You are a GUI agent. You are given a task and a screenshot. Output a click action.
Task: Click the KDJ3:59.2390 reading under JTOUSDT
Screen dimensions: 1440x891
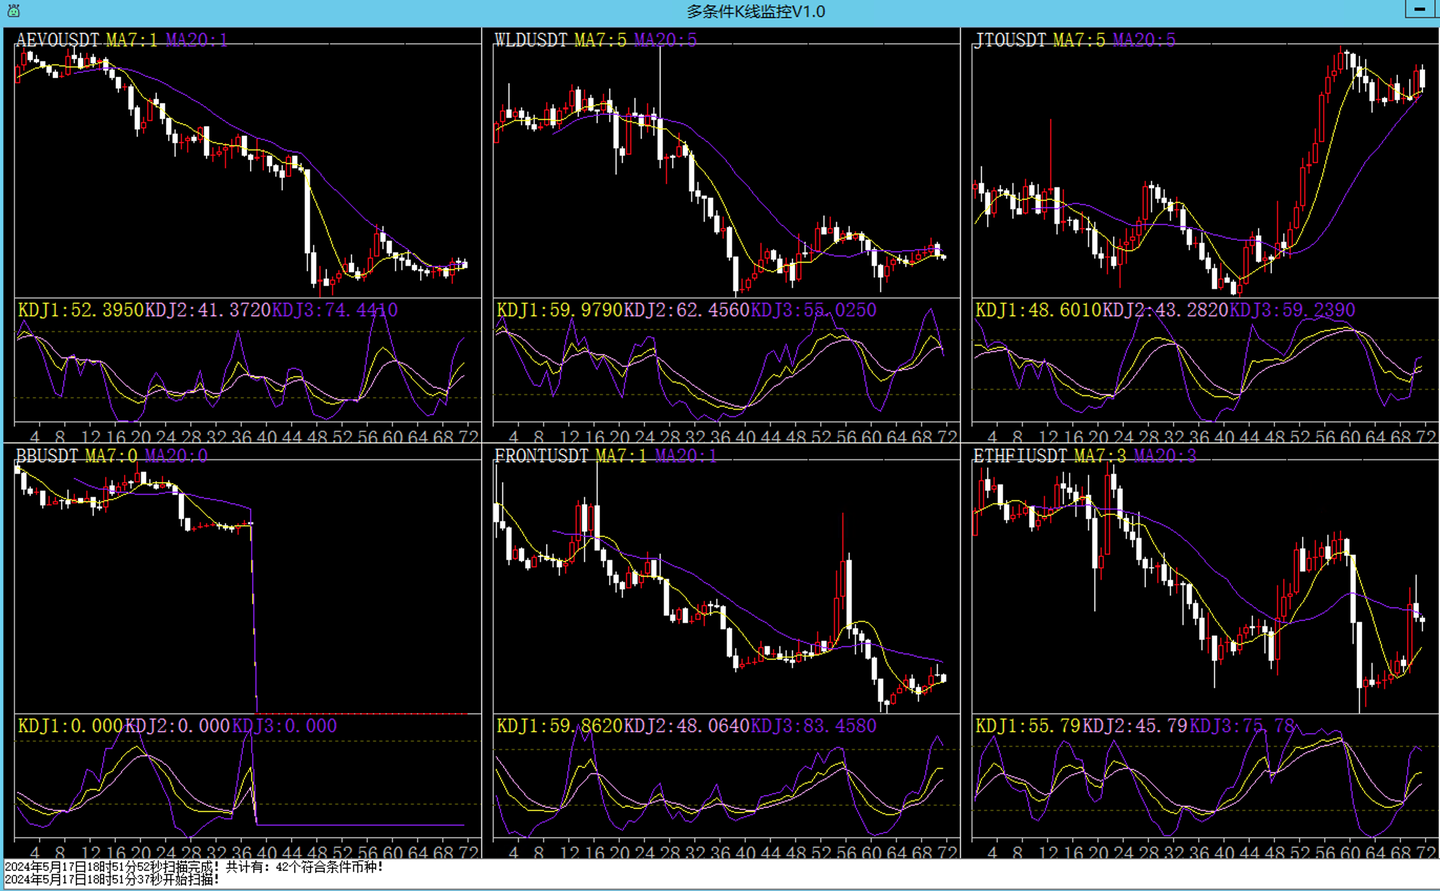(1293, 310)
